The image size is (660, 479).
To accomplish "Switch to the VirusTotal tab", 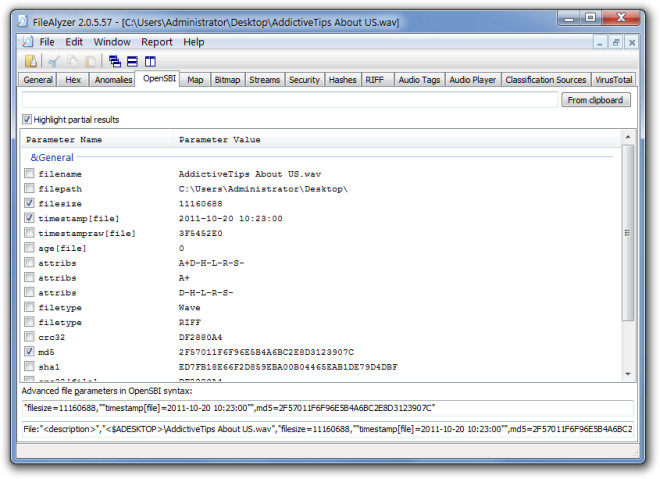I will [613, 80].
